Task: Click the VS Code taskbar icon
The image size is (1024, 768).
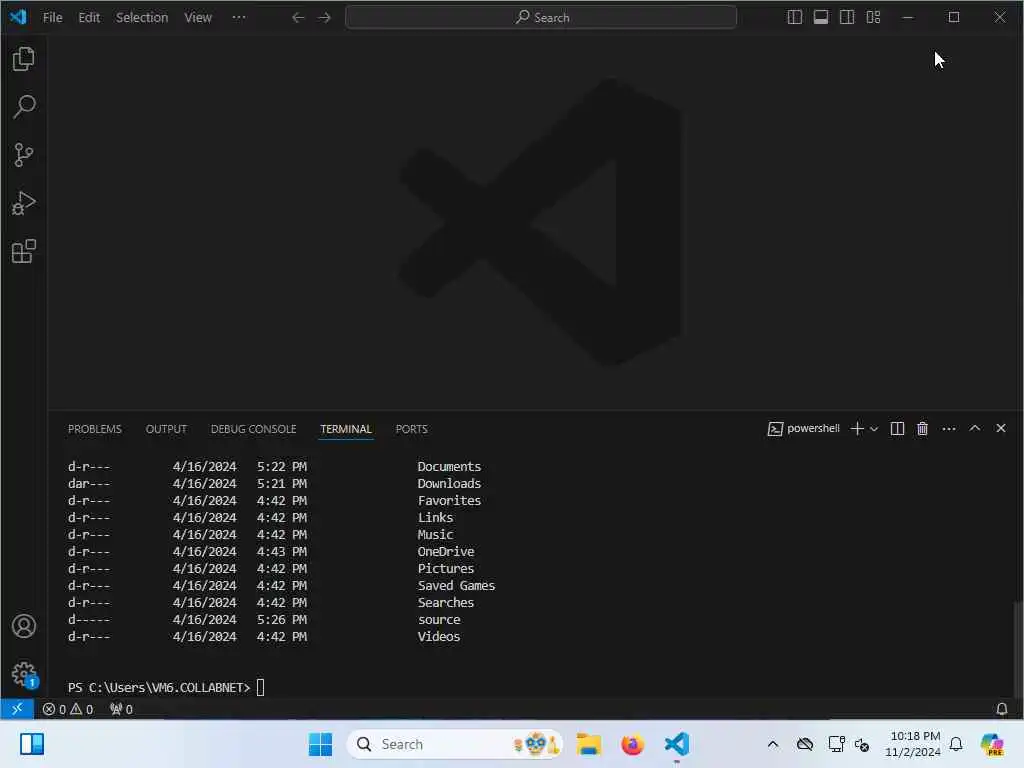Action: 677,744
